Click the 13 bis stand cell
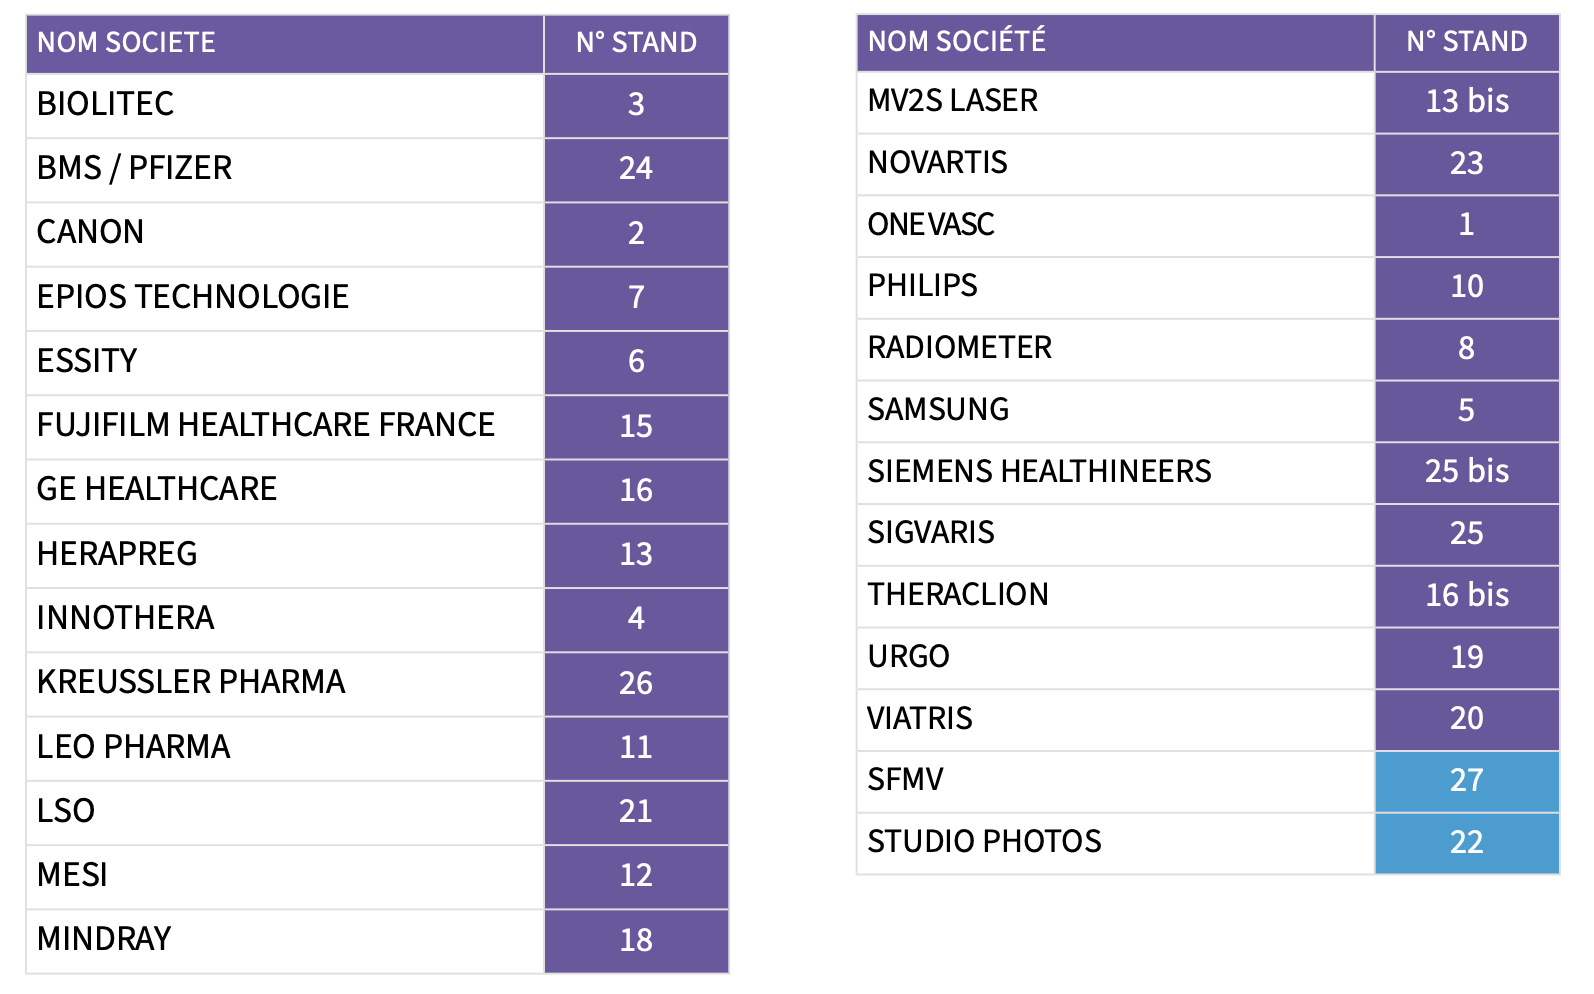 [x=1466, y=101]
